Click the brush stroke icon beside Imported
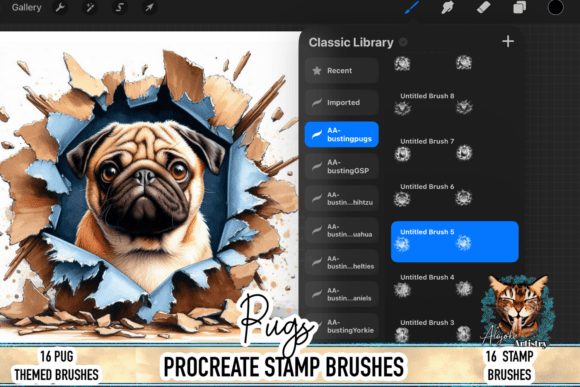This screenshot has height=387, width=580. pos(317,102)
